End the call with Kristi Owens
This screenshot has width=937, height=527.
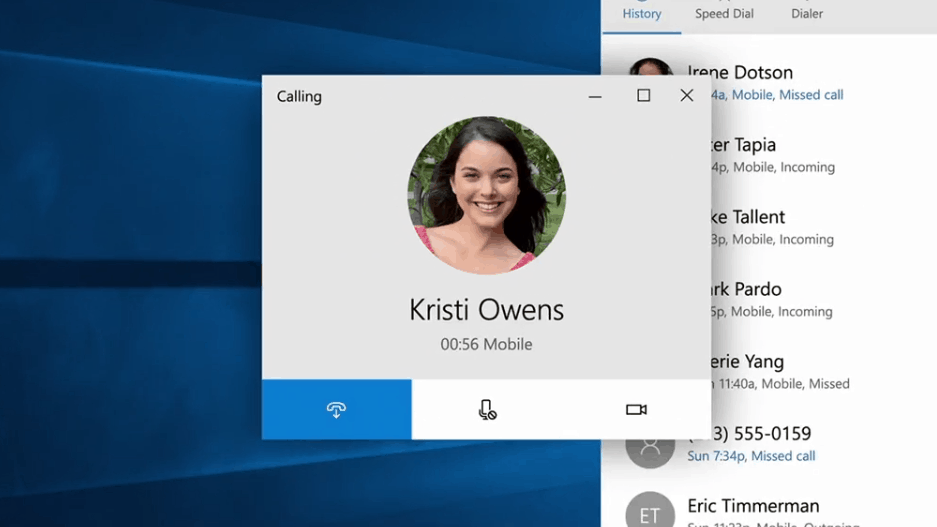(336, 410)
